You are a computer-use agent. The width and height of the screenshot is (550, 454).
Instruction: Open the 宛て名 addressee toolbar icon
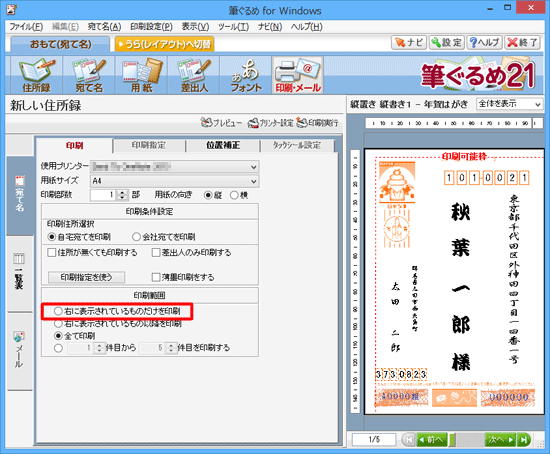(x=89, y=75)
